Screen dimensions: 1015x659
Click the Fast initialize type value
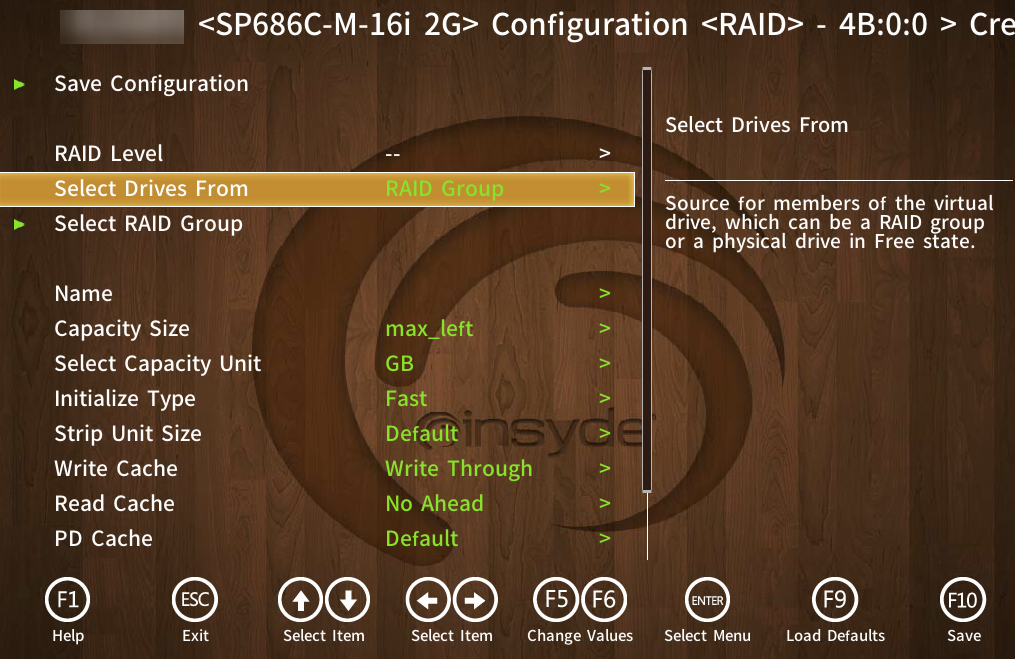(x=406, y=399)
